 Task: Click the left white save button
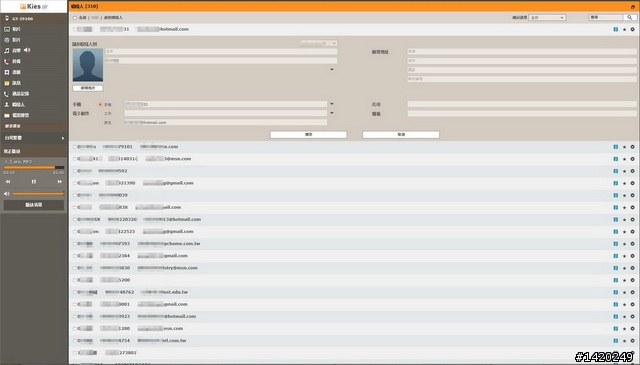coord(309,134)
